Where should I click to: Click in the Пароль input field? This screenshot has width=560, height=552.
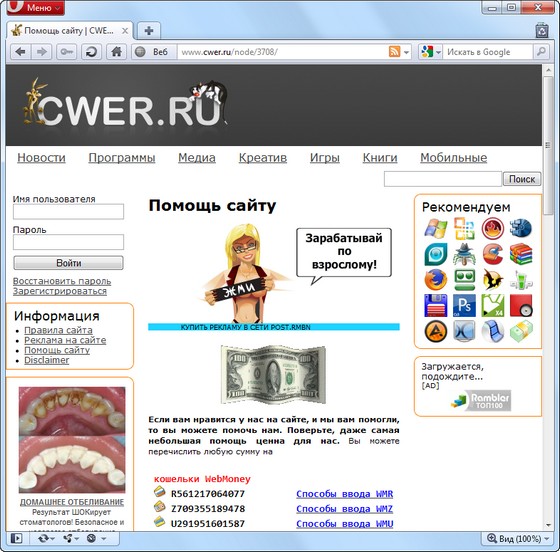point(69,242)
